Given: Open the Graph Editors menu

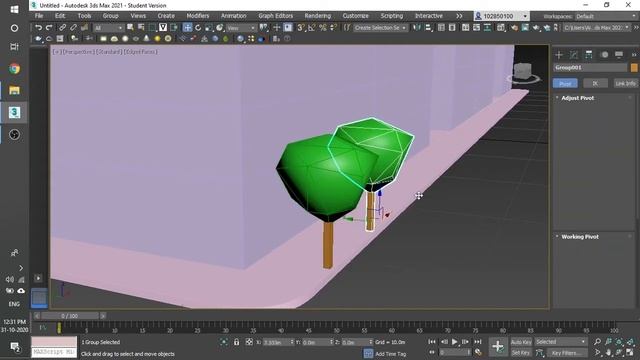Looking at the screenshot, I should pyautogui.click(x=276, y=16).
